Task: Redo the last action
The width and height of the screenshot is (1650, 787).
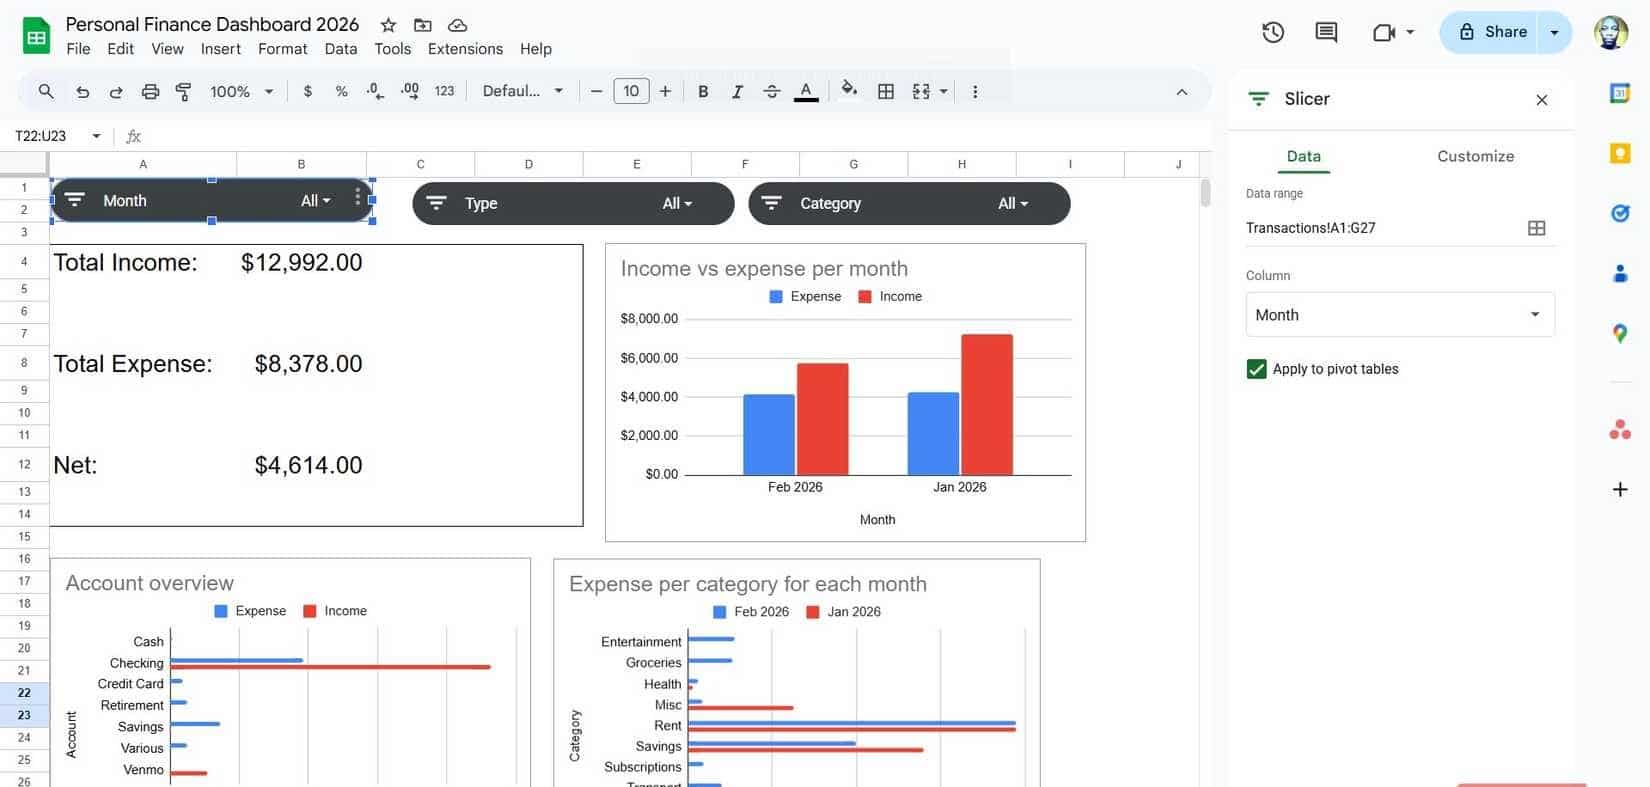Action: [116, 91]
